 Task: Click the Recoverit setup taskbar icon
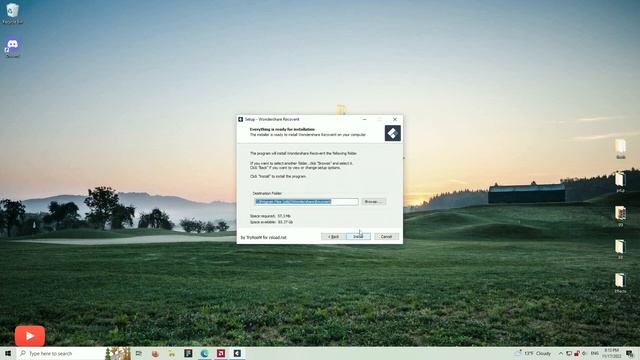click(x=237, y=353)
